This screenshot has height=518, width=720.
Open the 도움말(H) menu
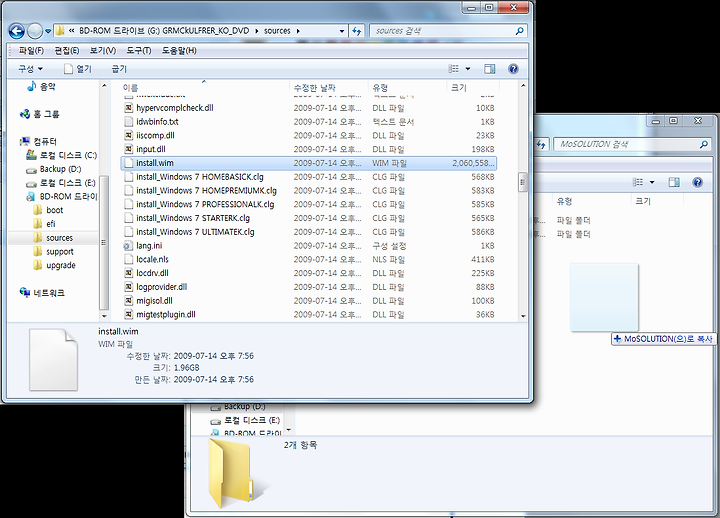(179, 51)
